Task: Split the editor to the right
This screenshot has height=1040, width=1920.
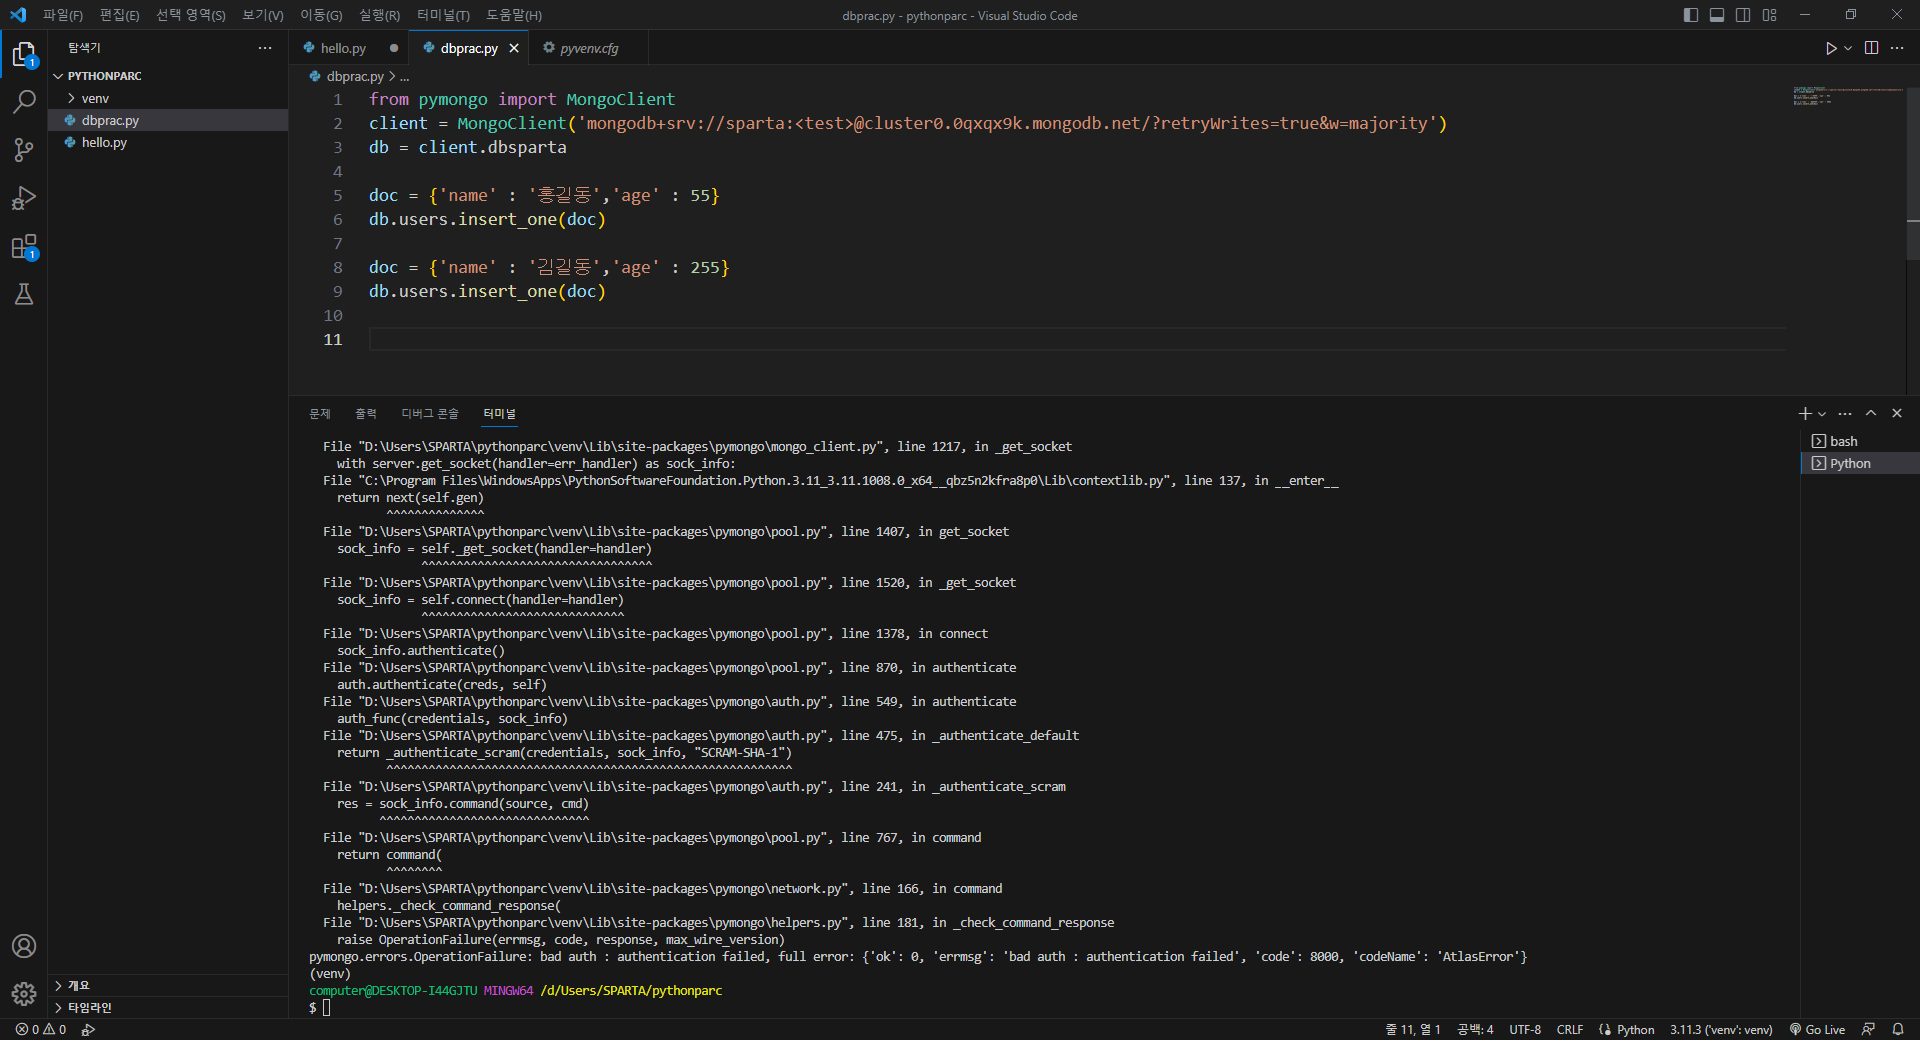Action: (1871, 48)
